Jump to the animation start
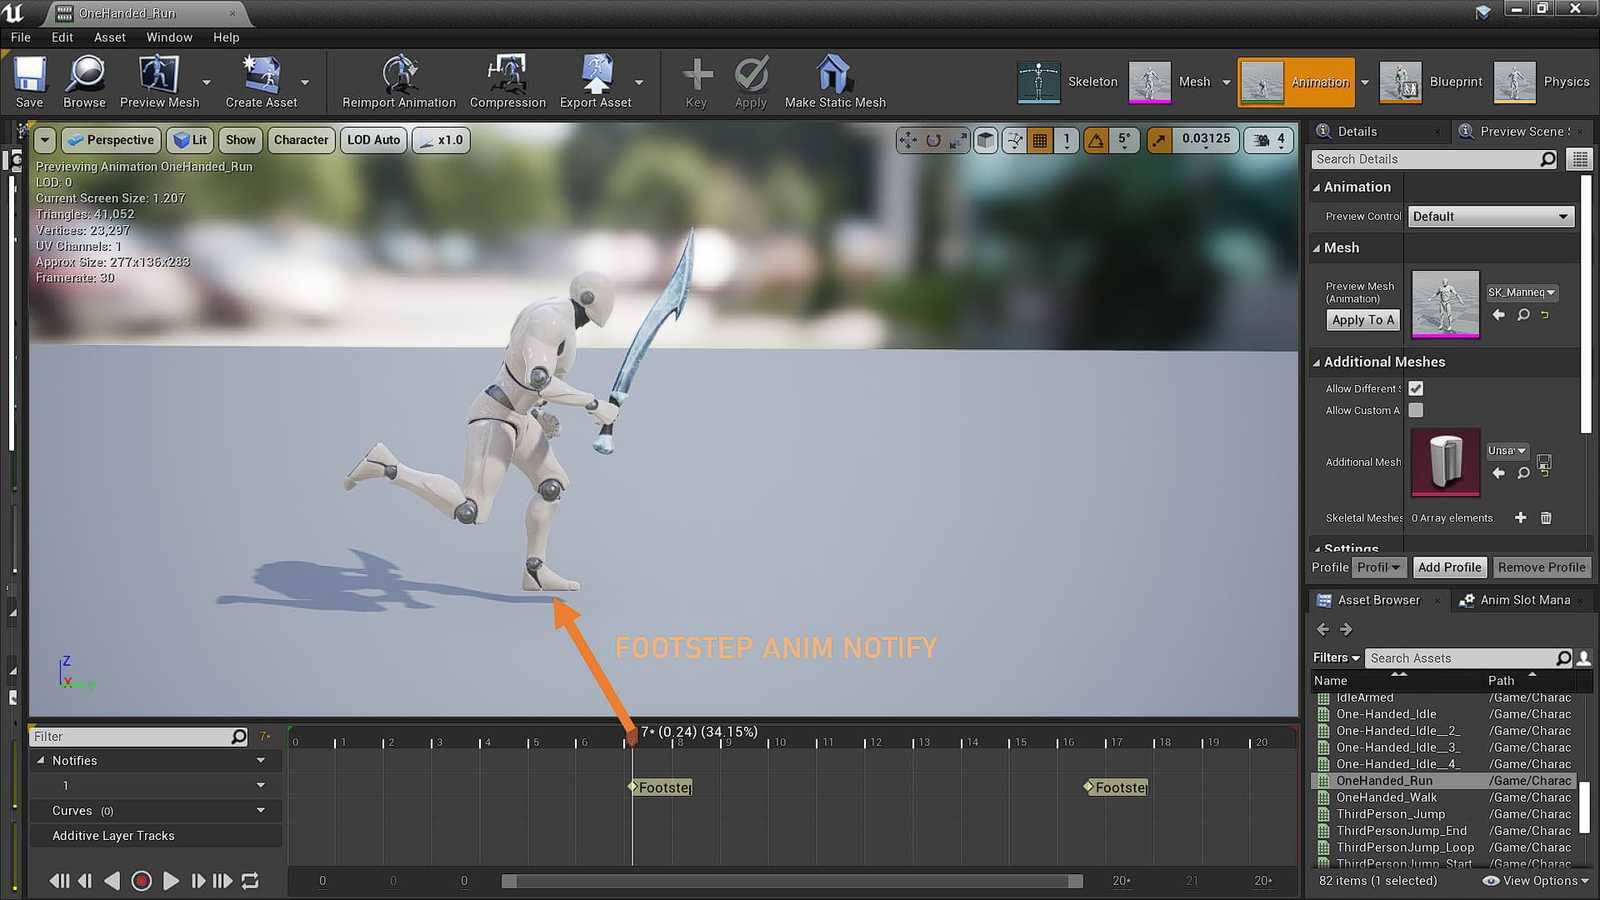 coord(59,881)
